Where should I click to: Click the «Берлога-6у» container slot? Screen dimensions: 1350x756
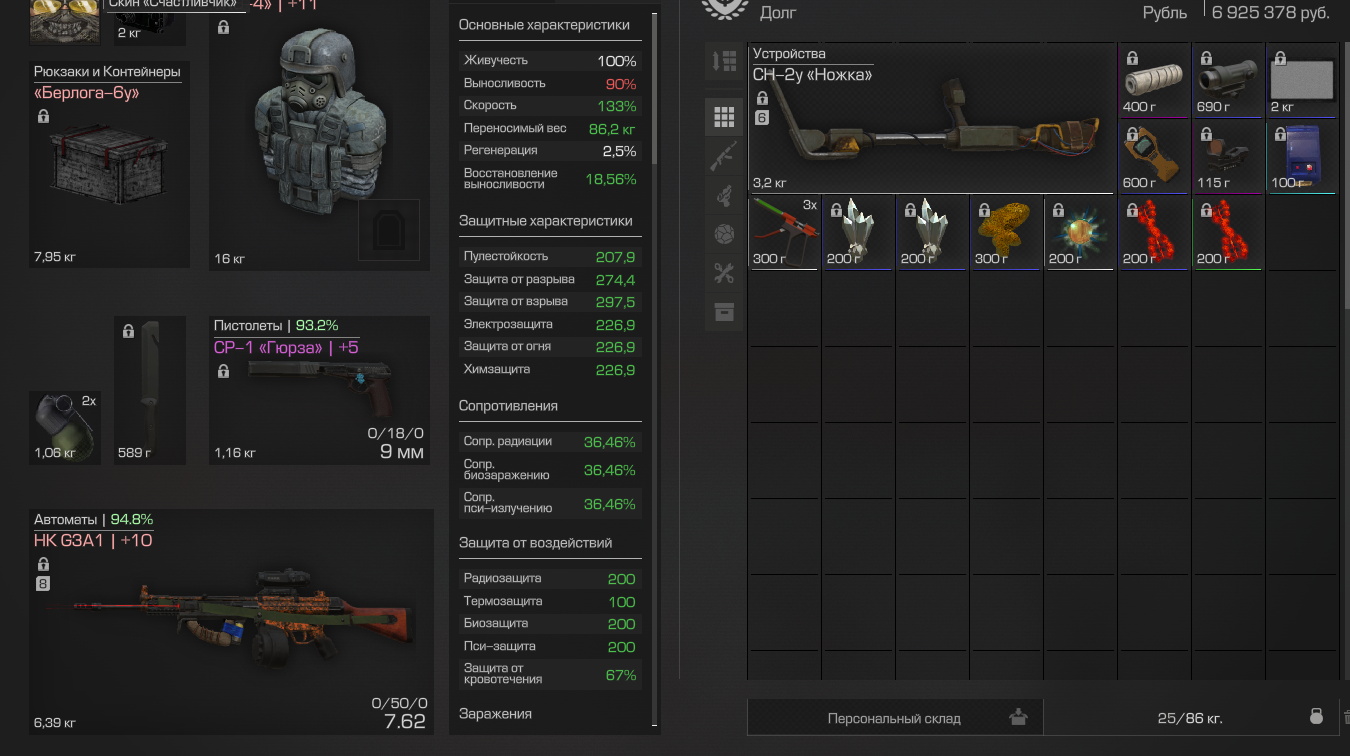click(109, 163)
